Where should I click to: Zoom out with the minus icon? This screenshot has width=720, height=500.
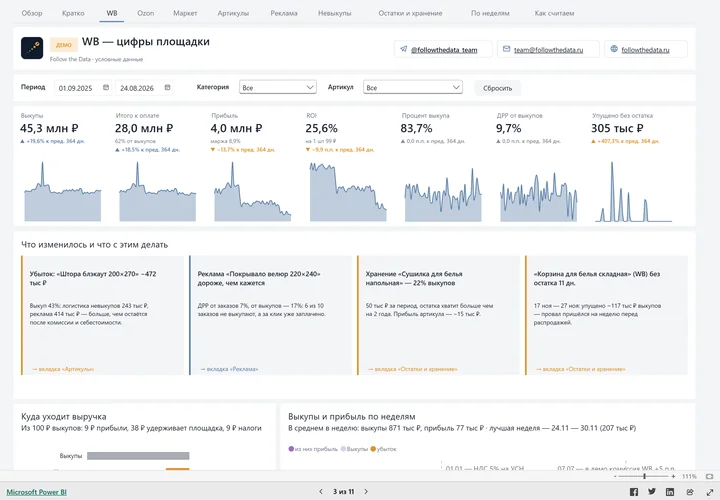[615, 477]
